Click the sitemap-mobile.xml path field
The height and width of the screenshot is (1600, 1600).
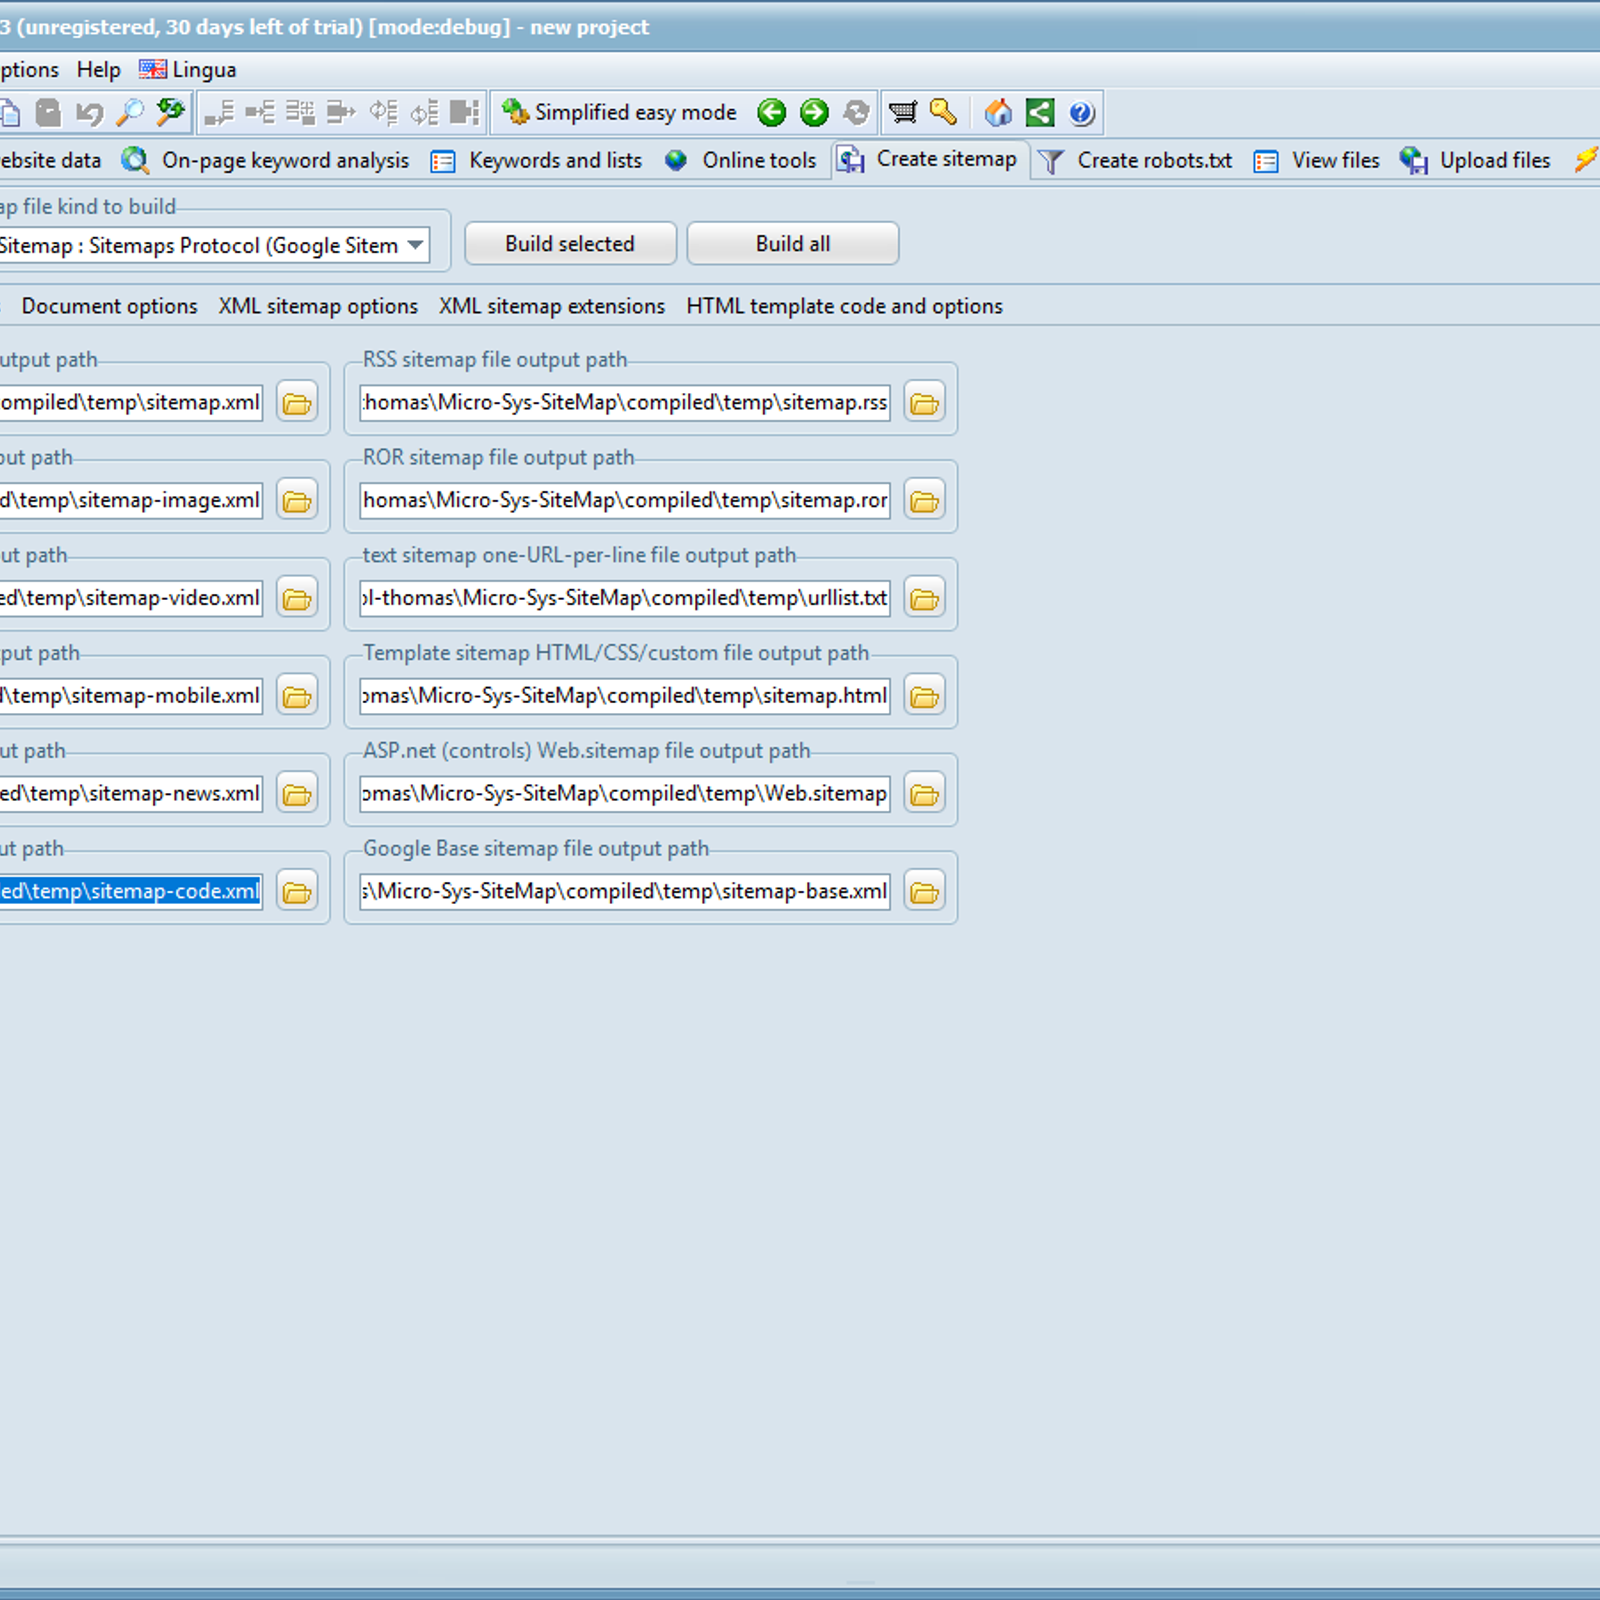pyautogui.click(x=131, y=696)
